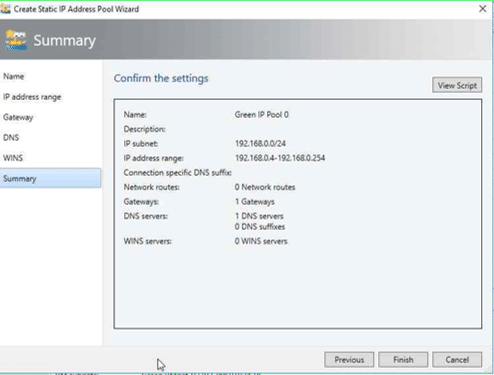Click the pool name 'Green IP Pool 0'
The height and width of the screenshot is (375, 494).
pos(262,115)
